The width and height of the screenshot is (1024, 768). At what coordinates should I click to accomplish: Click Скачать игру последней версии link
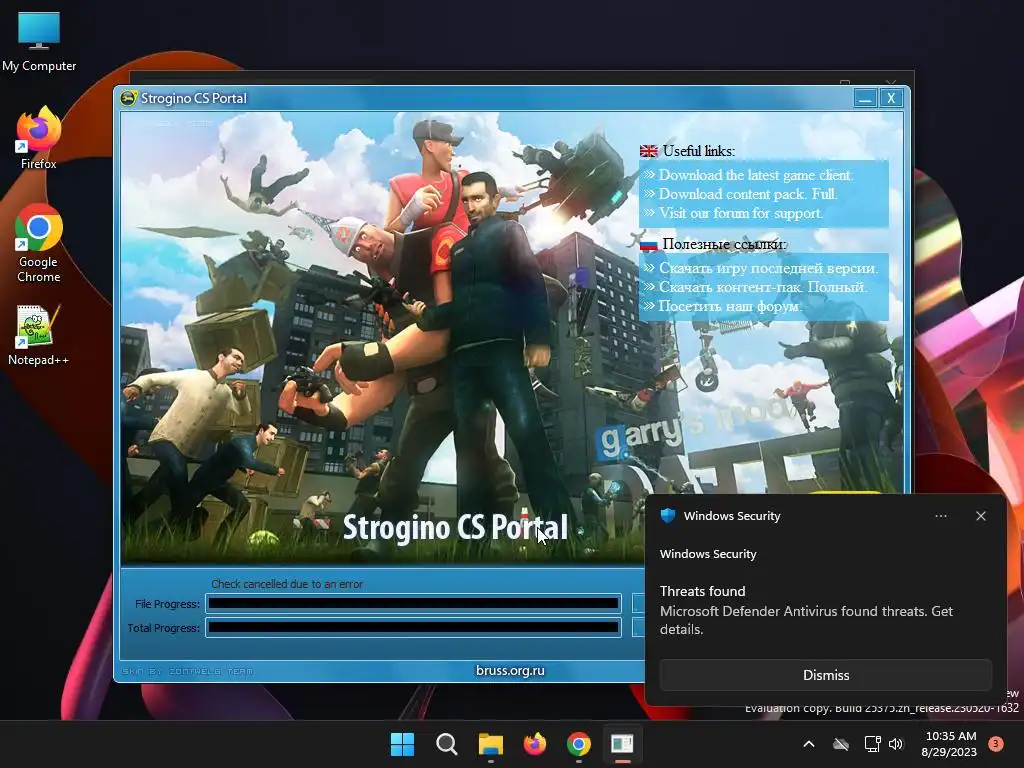(768, 268)
